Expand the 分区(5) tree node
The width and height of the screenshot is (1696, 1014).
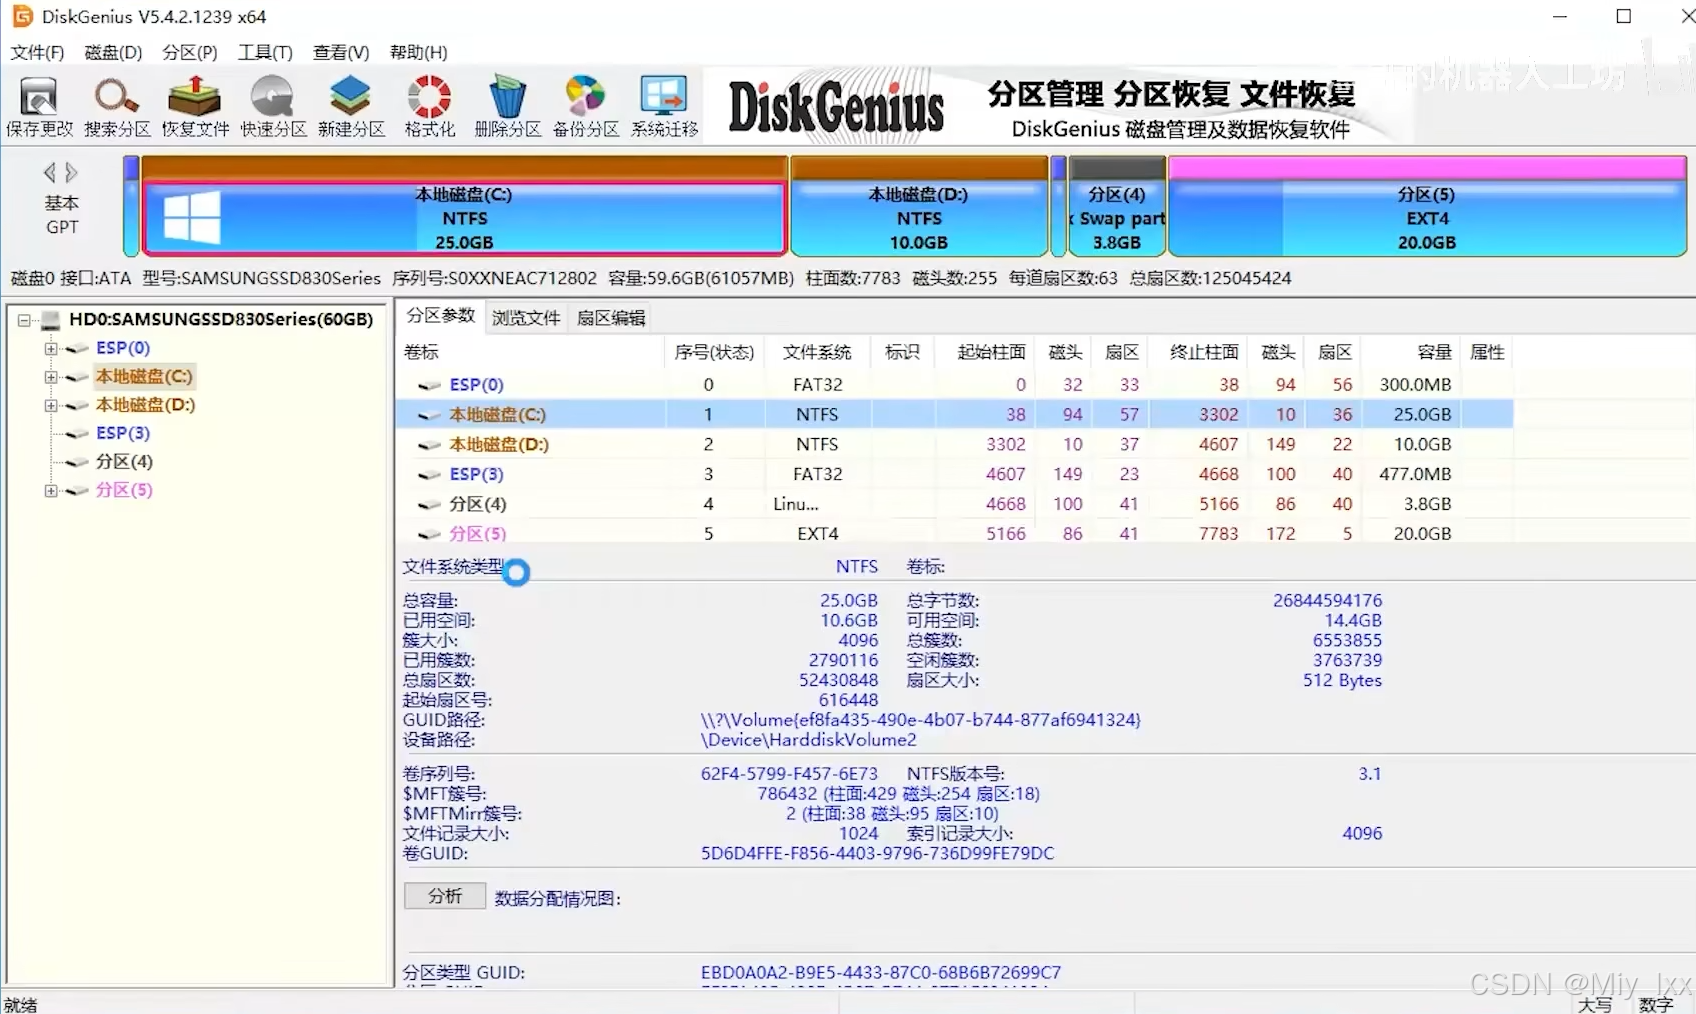click(50, 490)
